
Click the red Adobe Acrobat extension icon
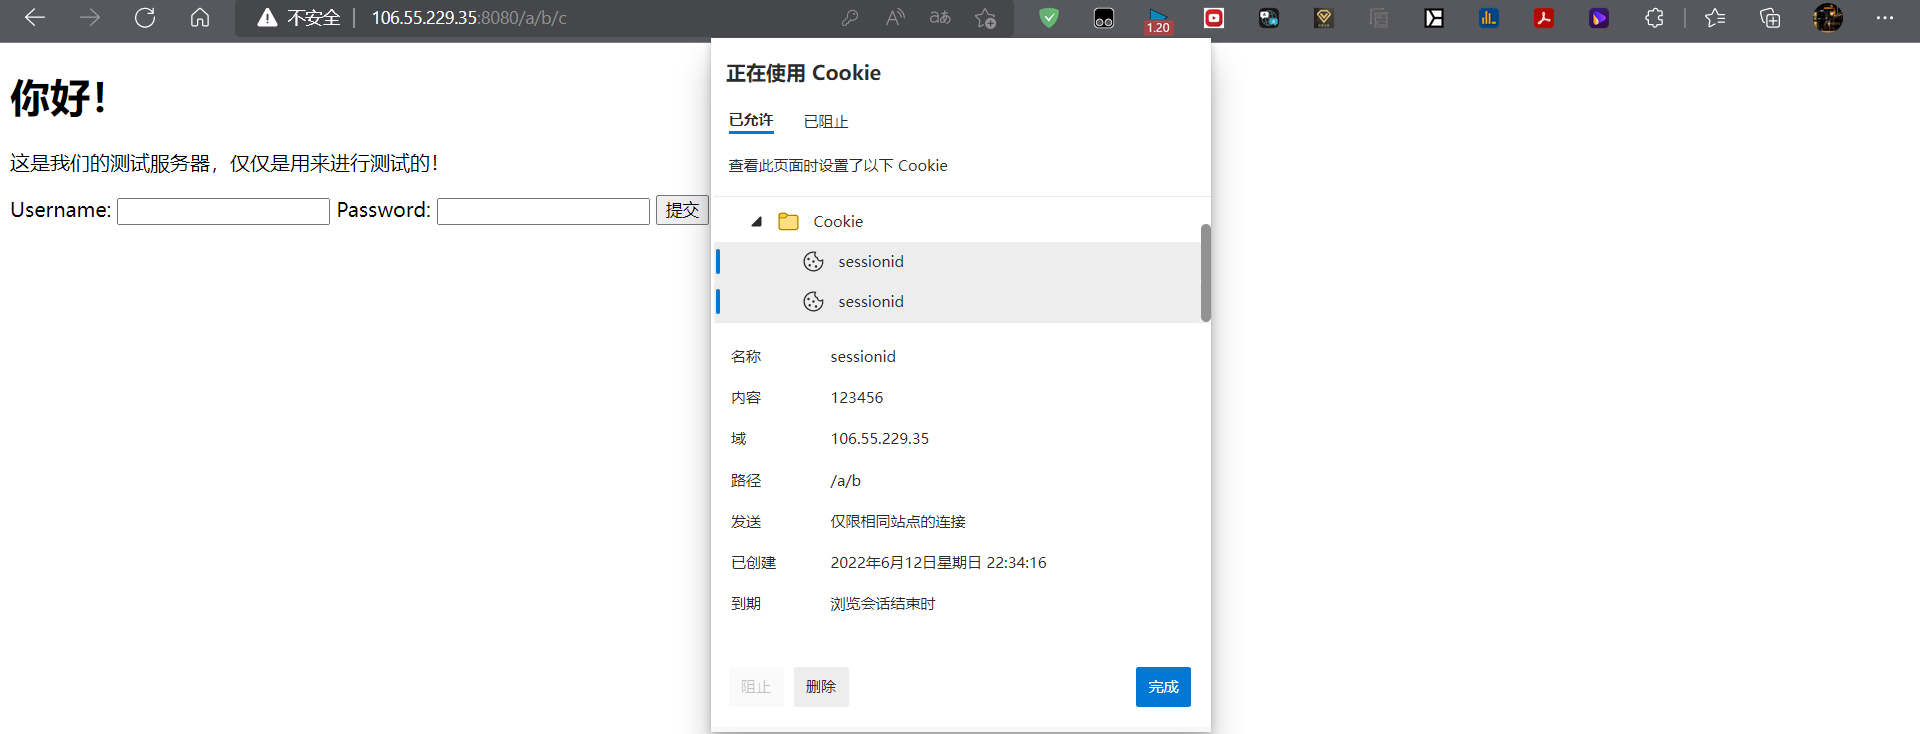1544,18
